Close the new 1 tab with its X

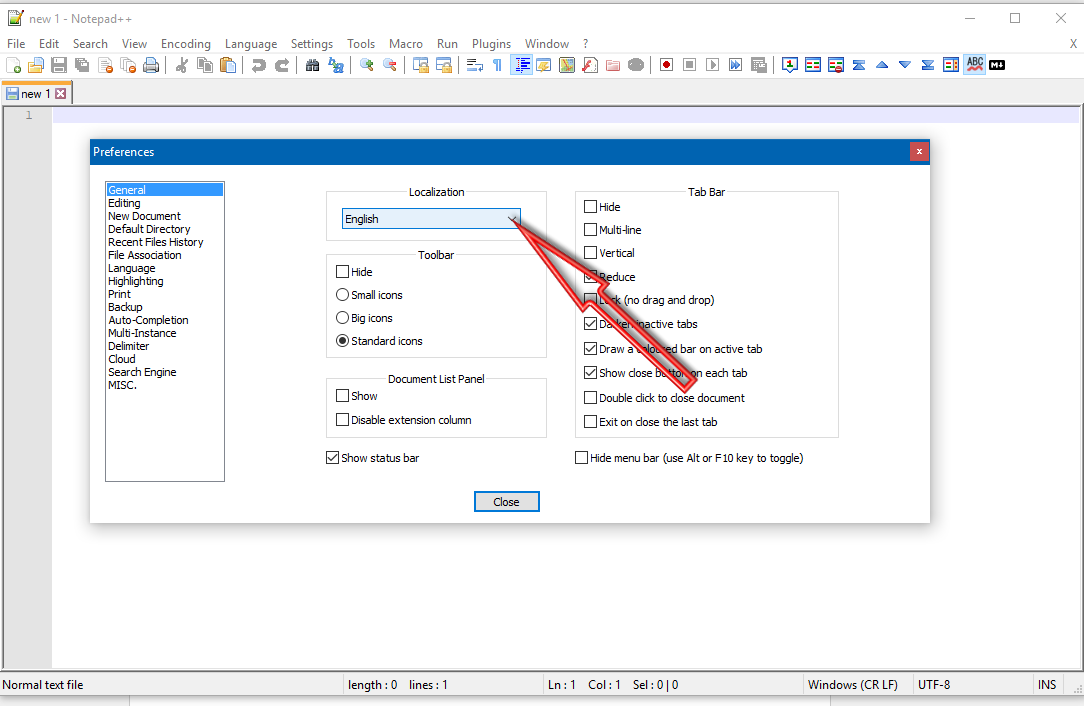point(61,93)
